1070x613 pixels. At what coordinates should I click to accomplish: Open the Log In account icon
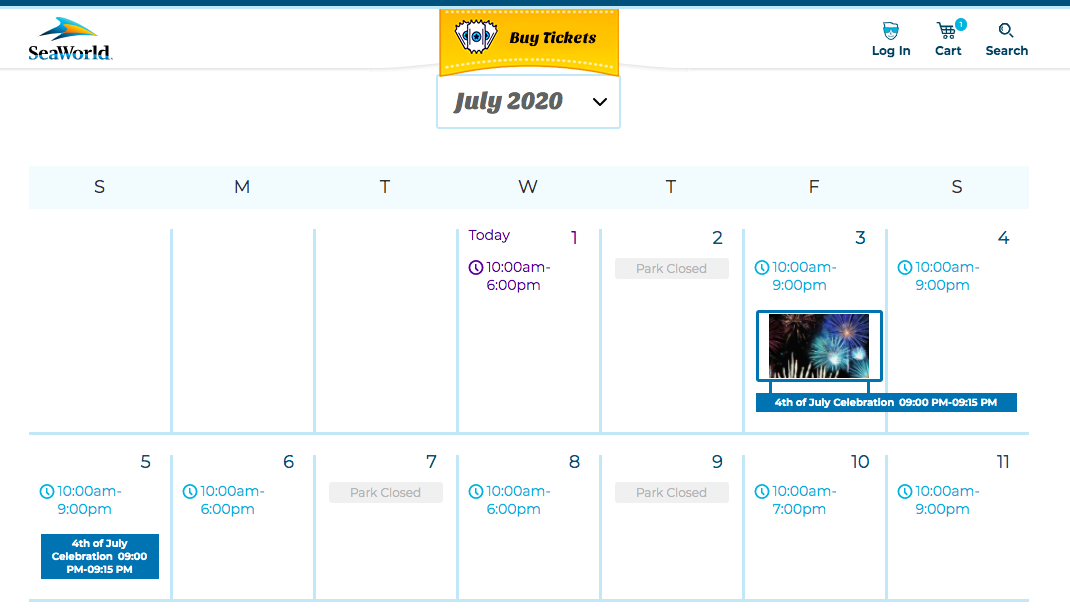point(890,31)
